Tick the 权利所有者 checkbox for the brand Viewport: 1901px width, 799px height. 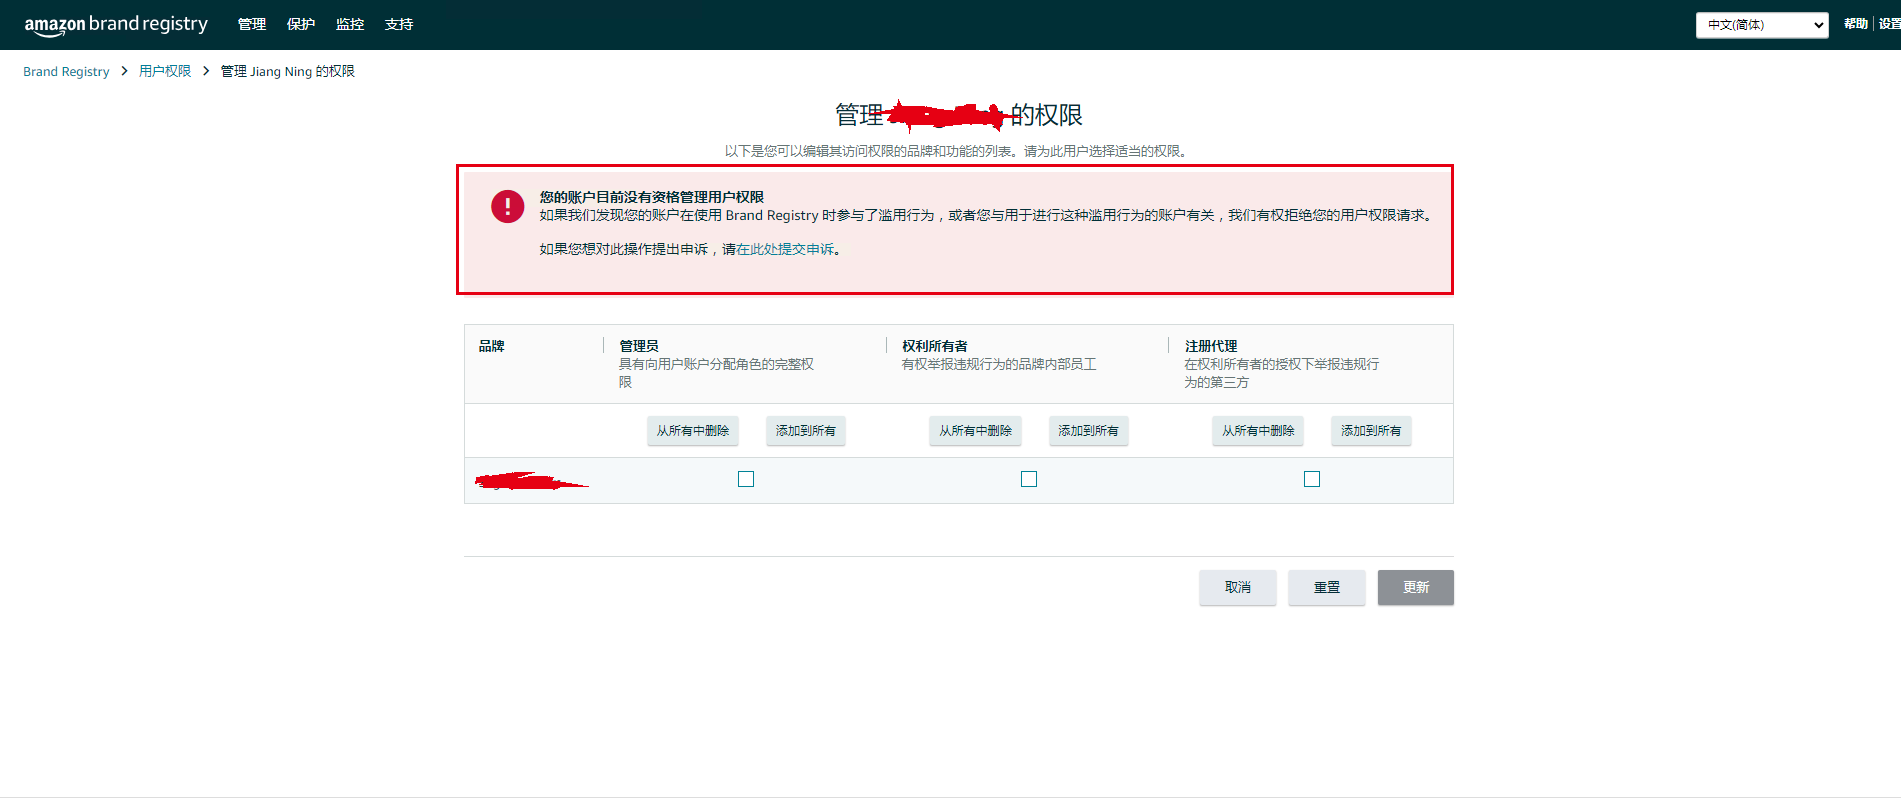(x=1029, y=479)
